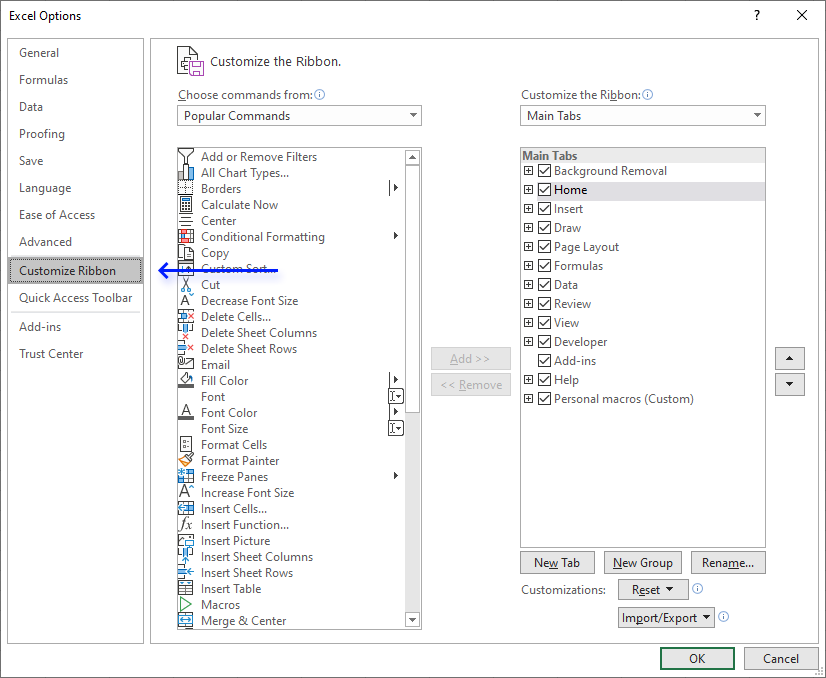Open the Choose commands from dropdown
The height and width of the screenshot is (678, 826).
(299, 115)
